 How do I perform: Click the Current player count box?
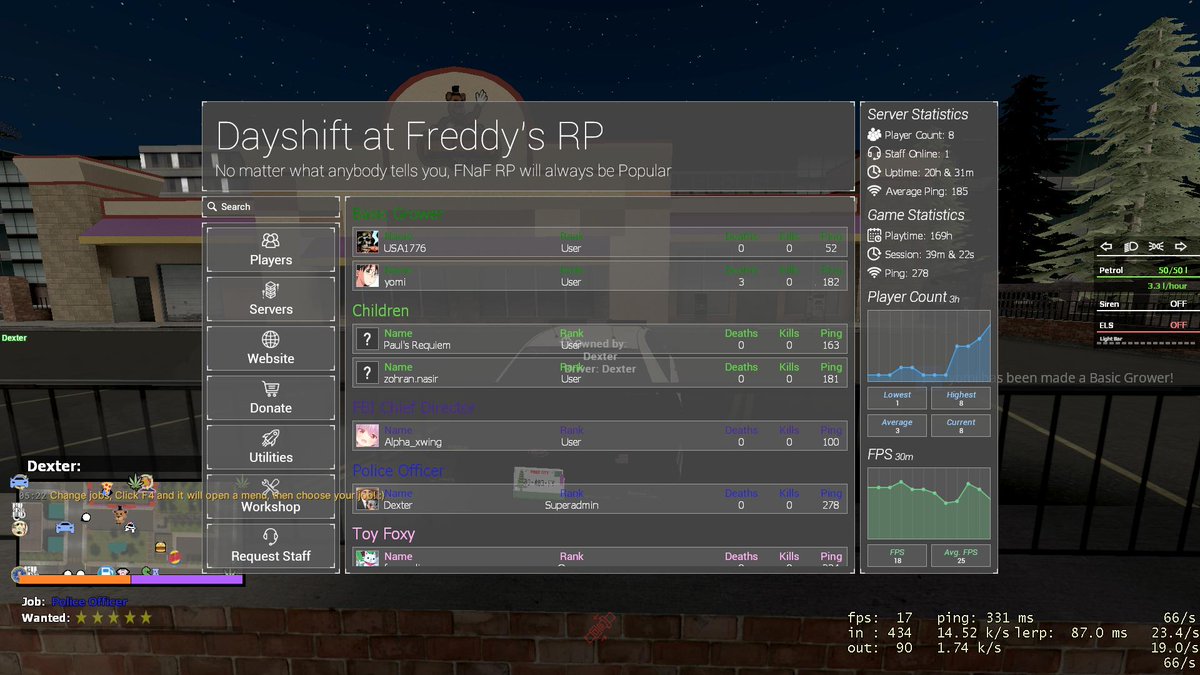point(961,426)
